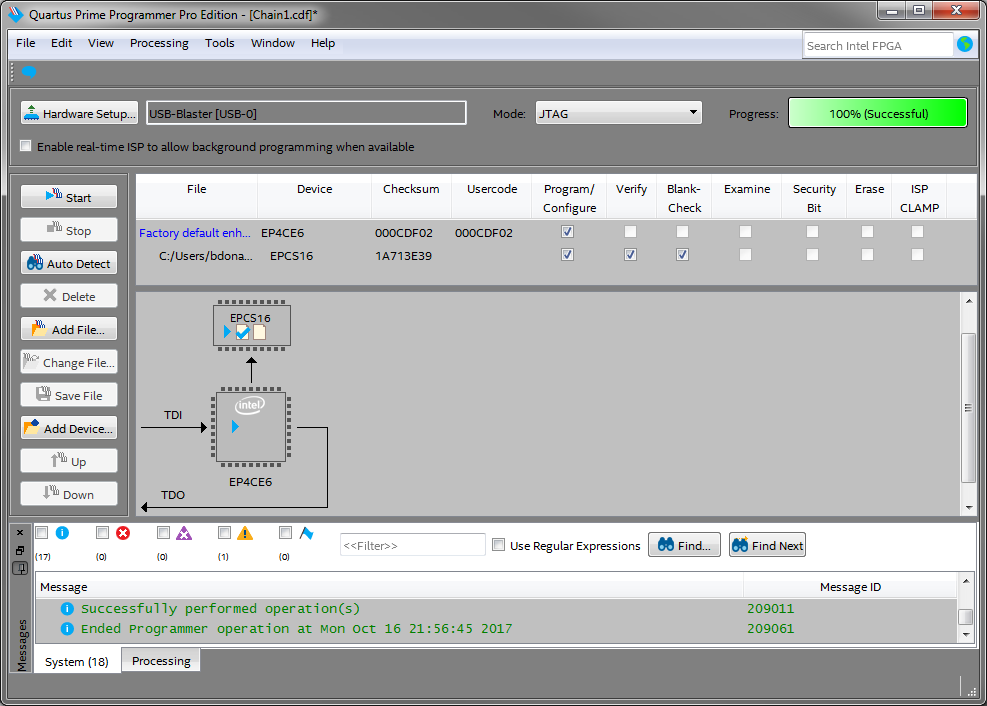The height and width of the screenshot is (706, 987).
Task: Click info icon on 'Ended Programmer operation' message
Action: click(x=67, y=629)
